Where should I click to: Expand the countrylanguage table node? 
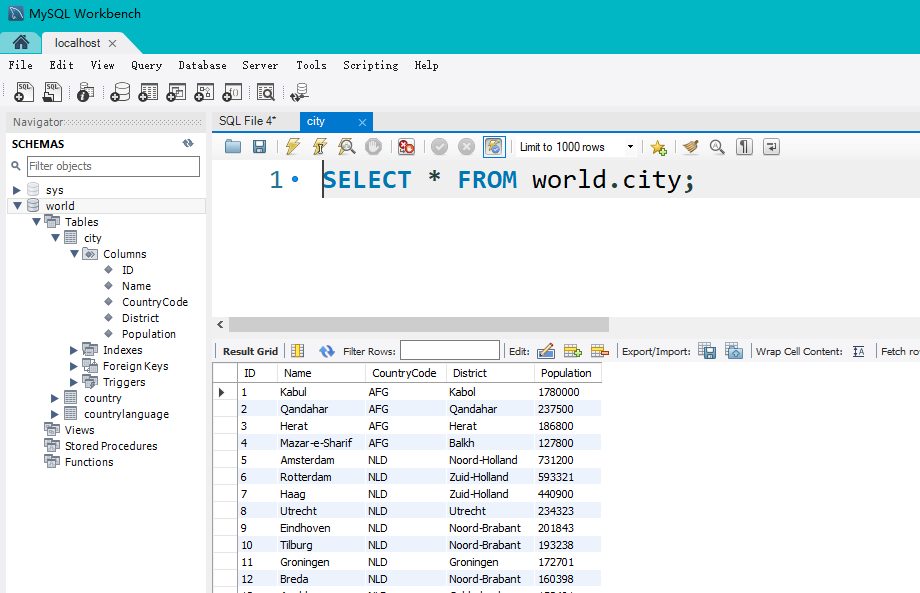[x=55, y=414]
